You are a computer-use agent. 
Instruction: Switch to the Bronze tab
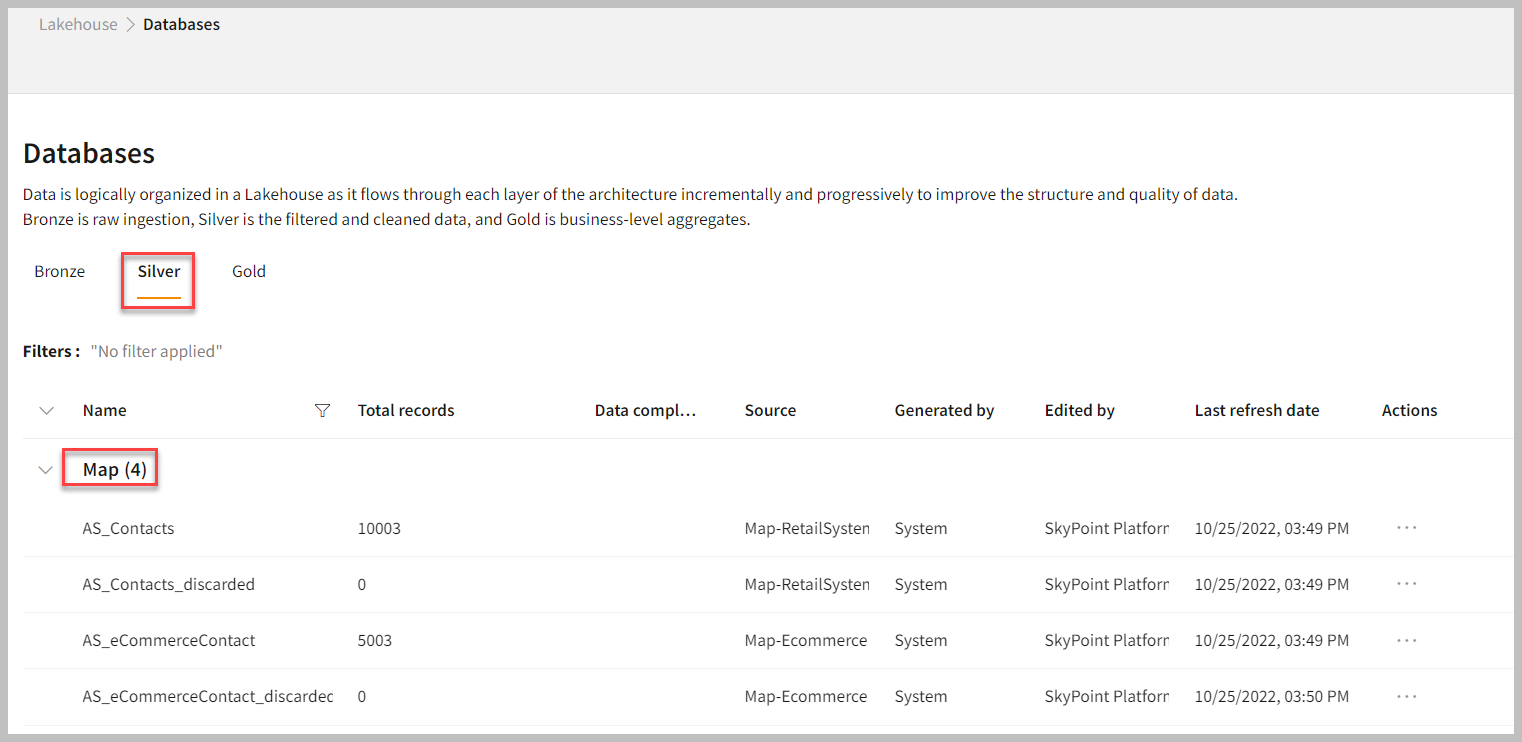point(60,271)
